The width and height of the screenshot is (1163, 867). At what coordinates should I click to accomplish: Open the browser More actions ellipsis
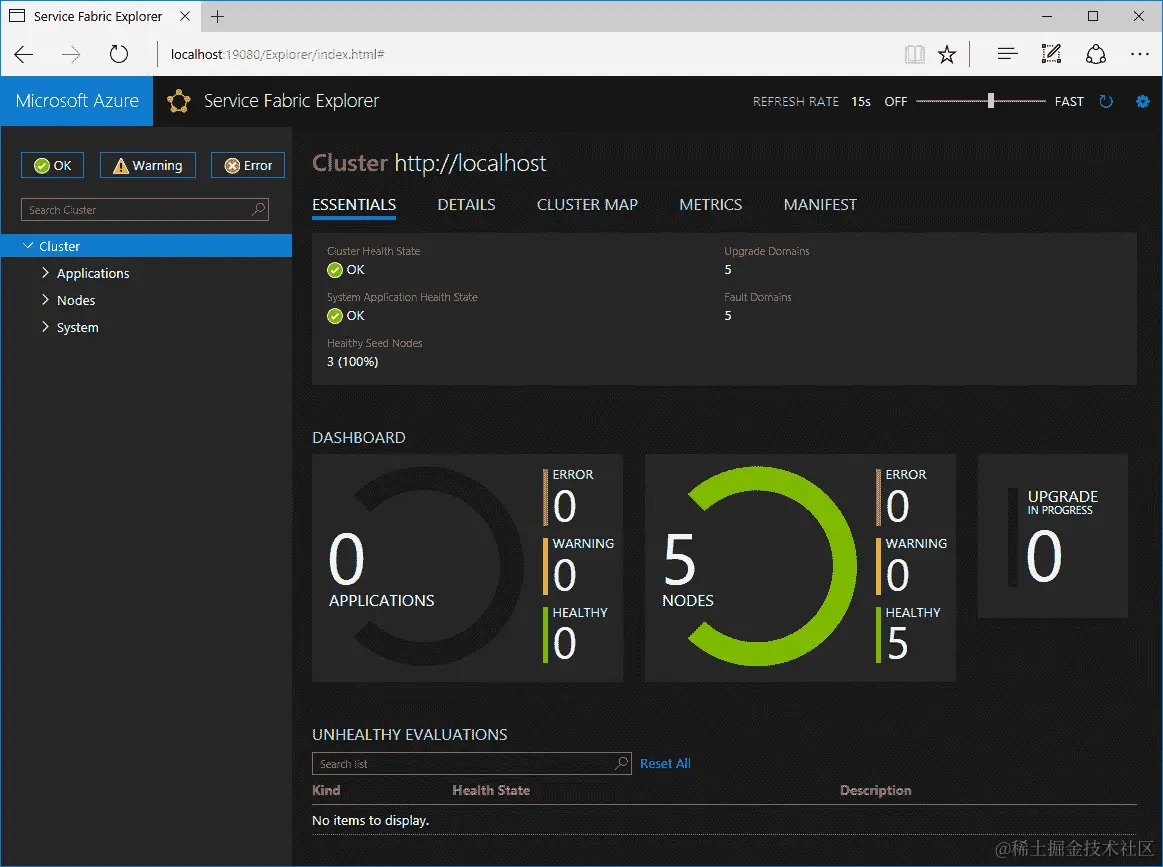[x=1140, y=54]
